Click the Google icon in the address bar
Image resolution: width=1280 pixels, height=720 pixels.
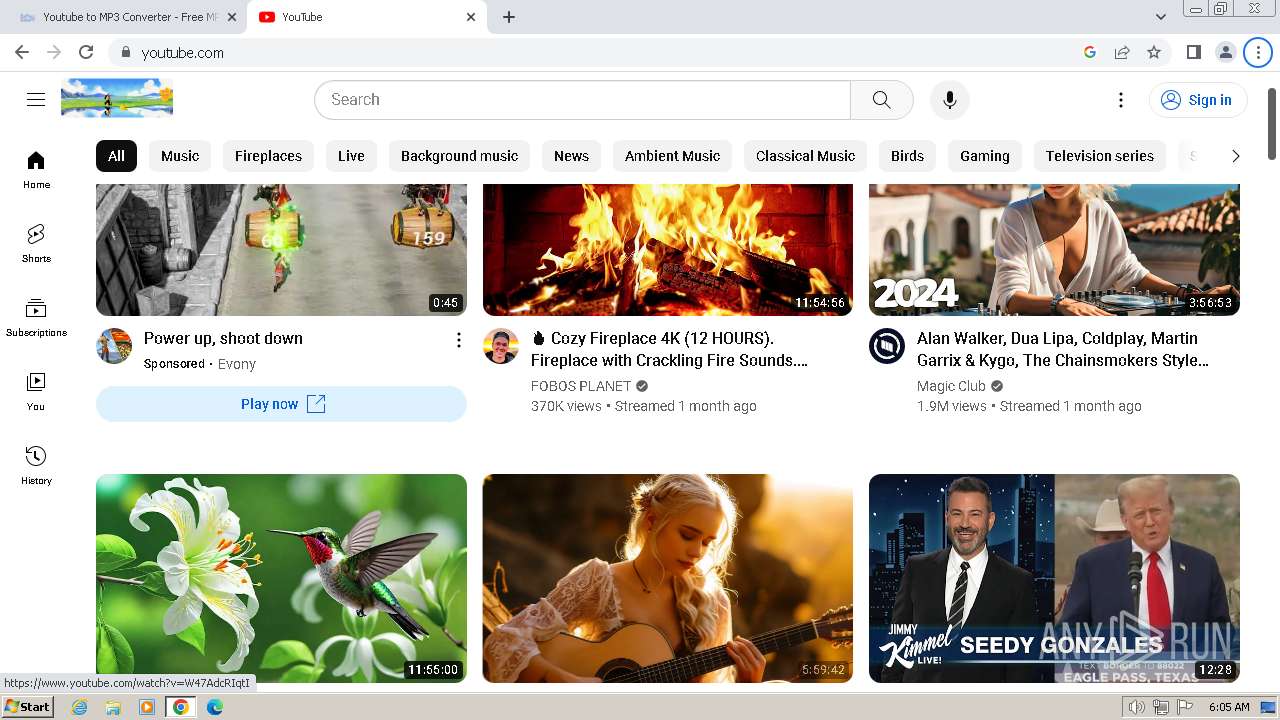pyautogui.click(x=1090, y=52)
